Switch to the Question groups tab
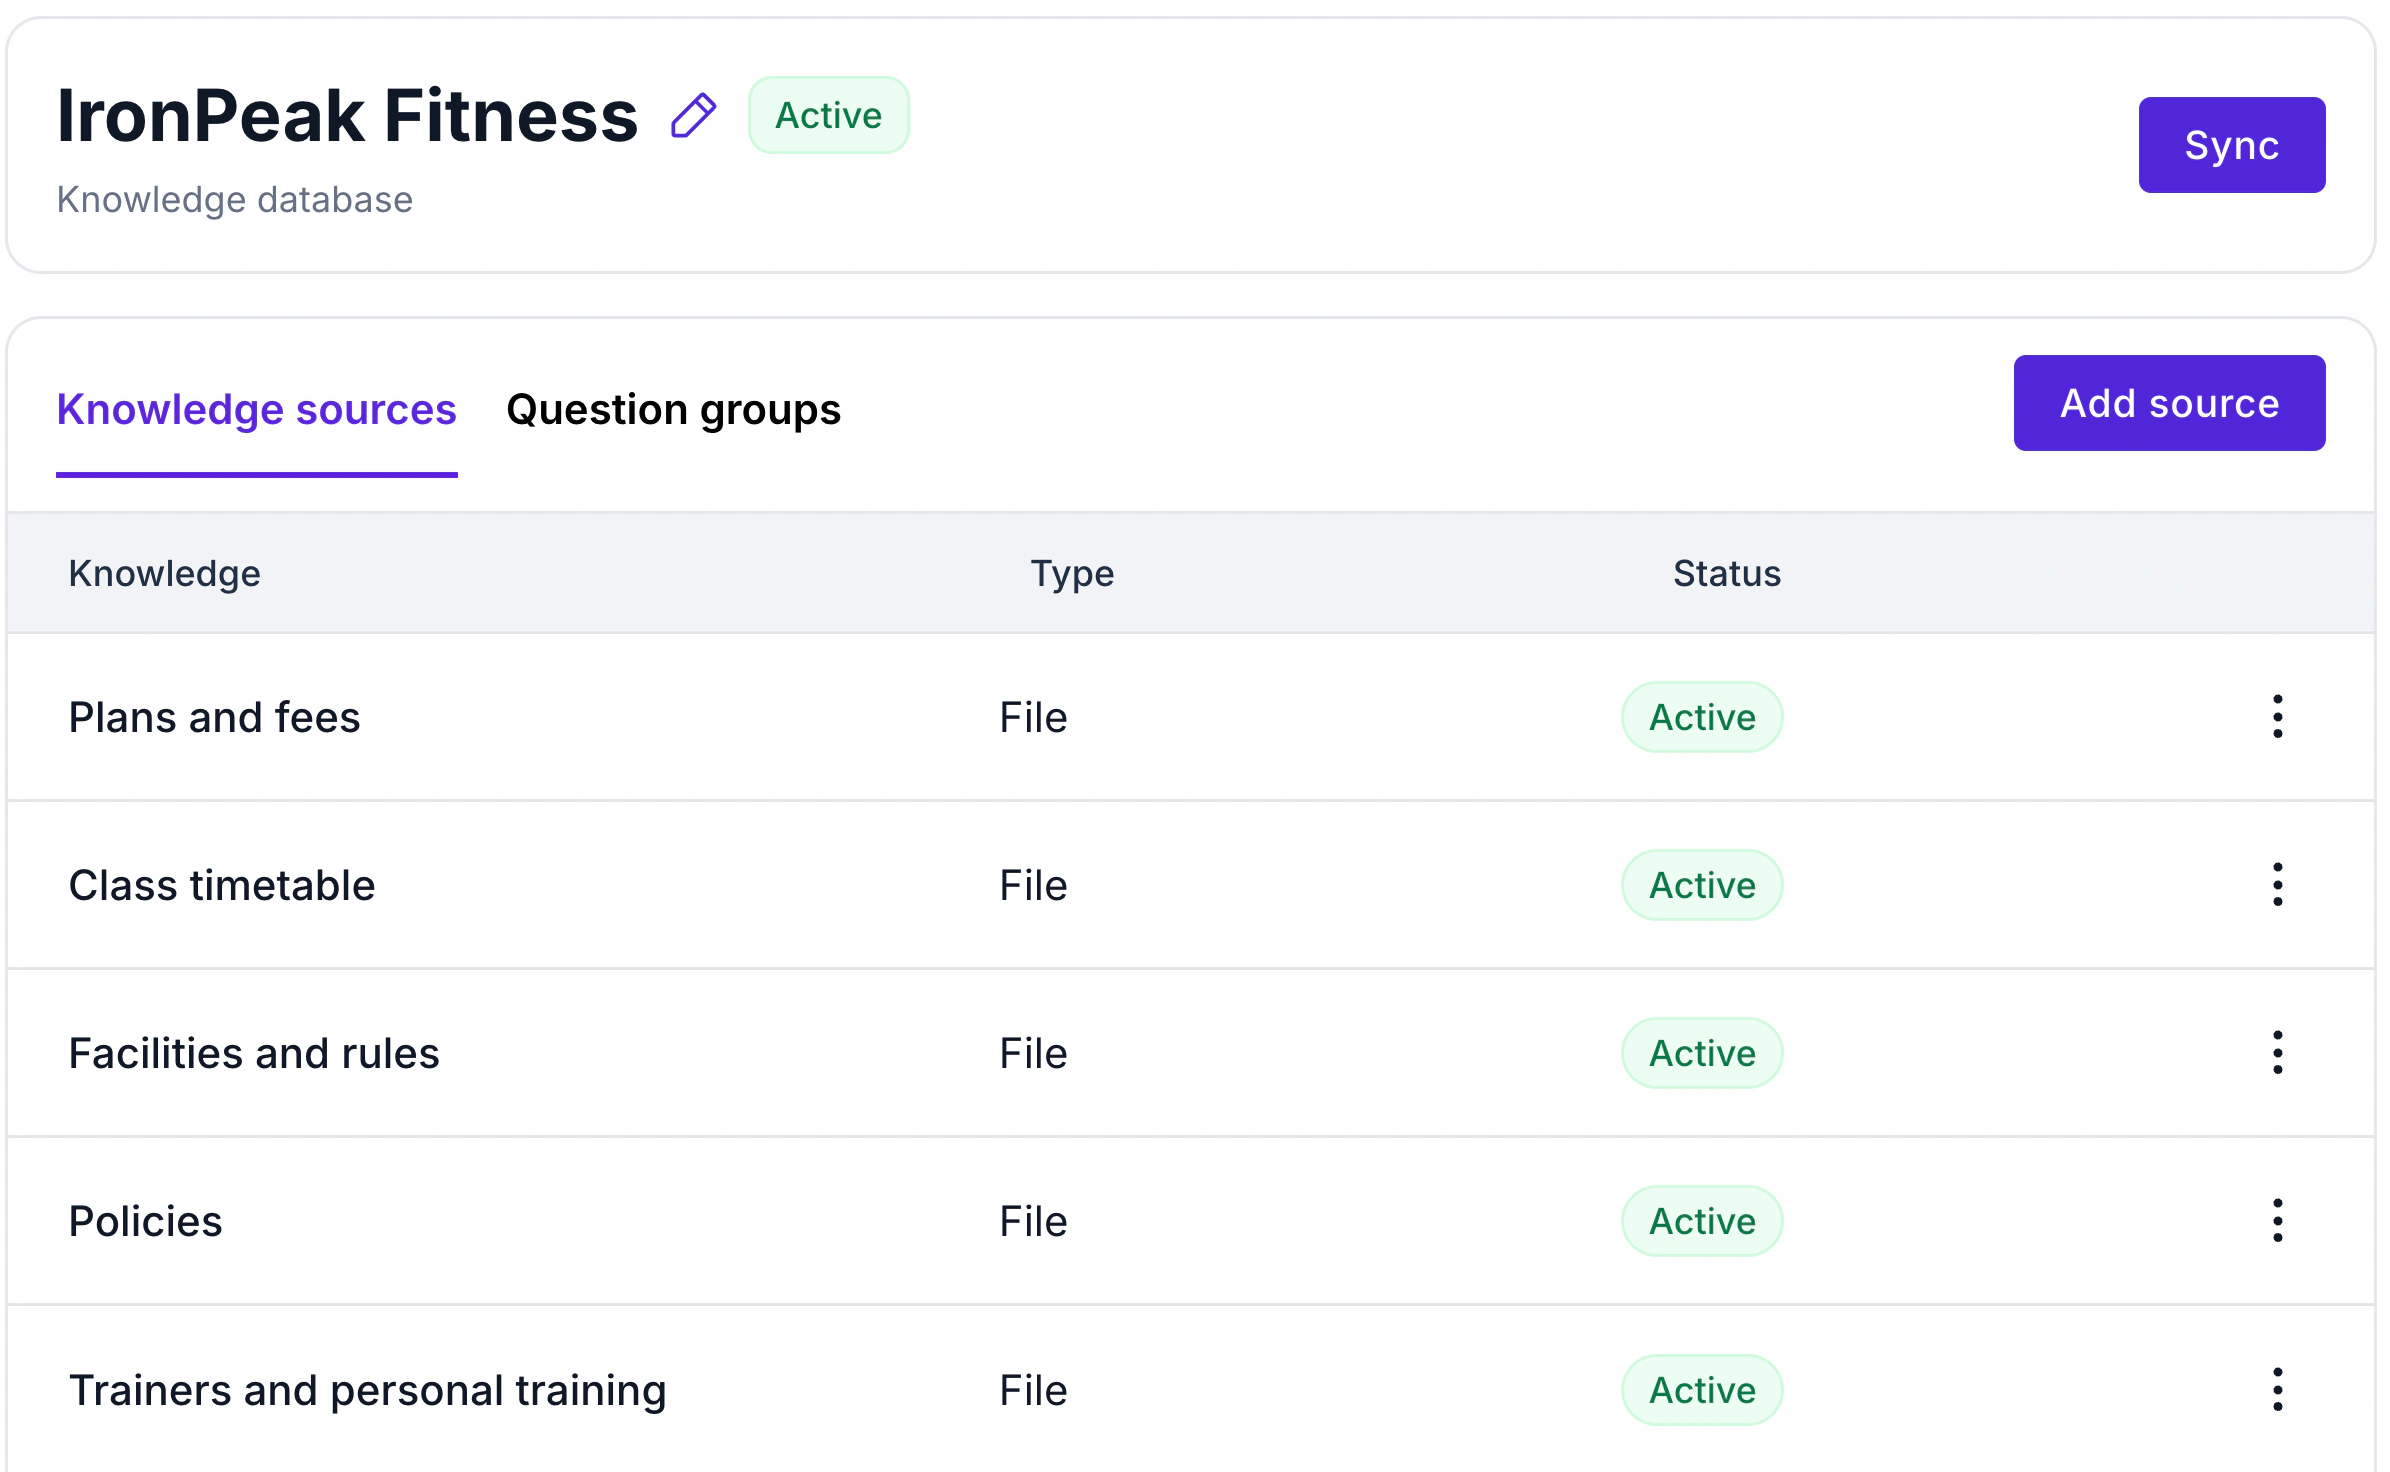Screen dimensions: 2390x1472 pos(674,410)
